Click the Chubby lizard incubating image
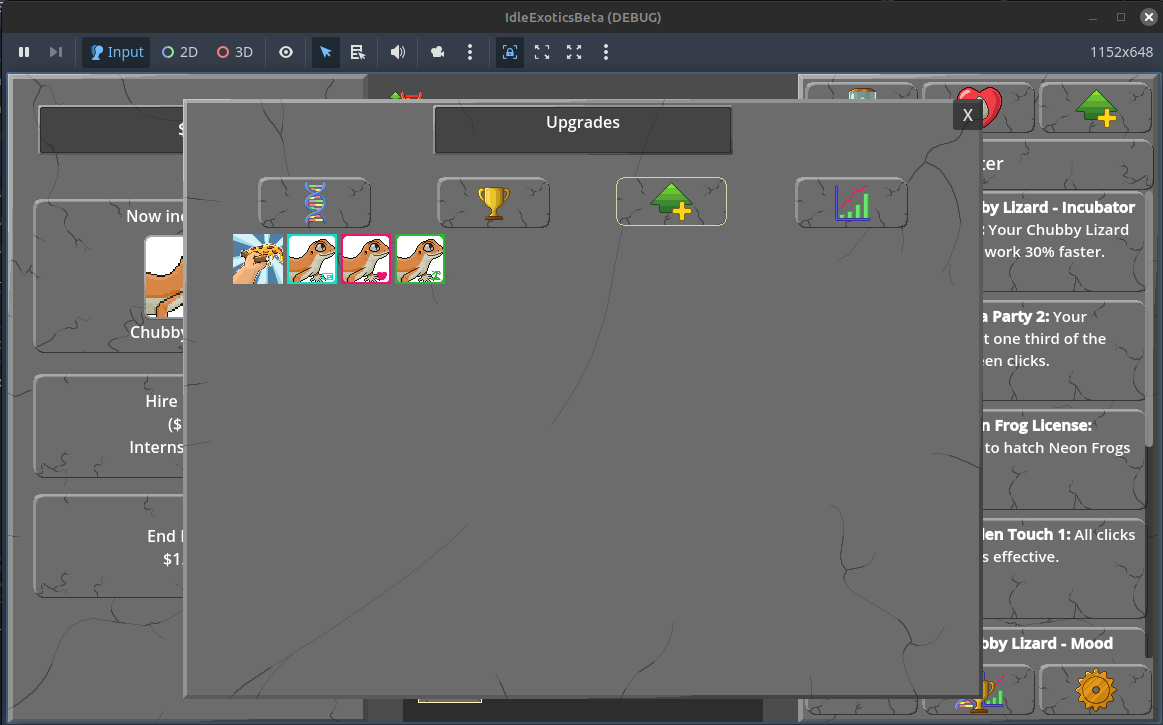1163x725 pixels. coord(164,277)
